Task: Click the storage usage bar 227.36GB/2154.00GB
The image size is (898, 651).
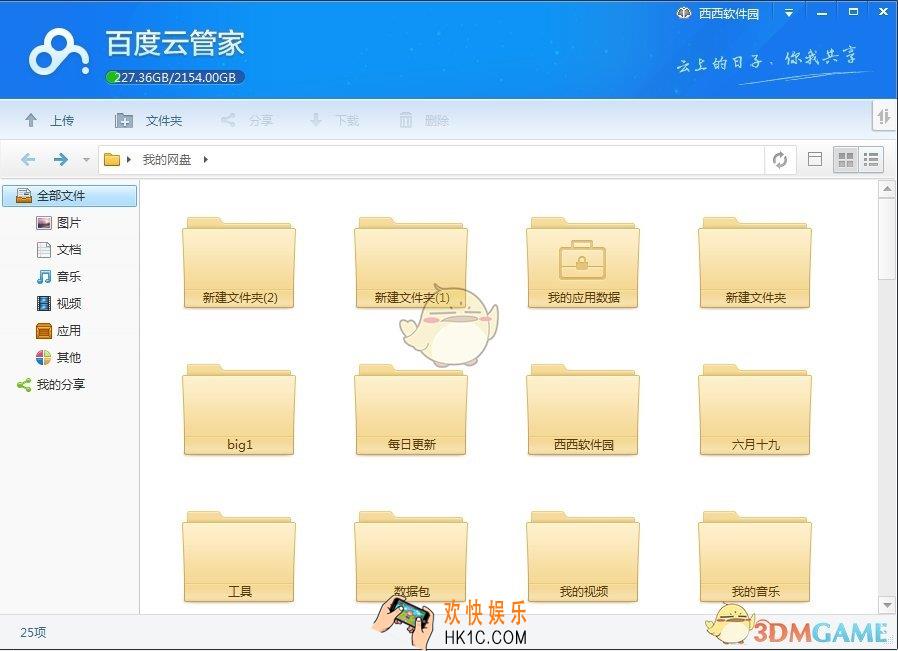Action: coord(175,77)
